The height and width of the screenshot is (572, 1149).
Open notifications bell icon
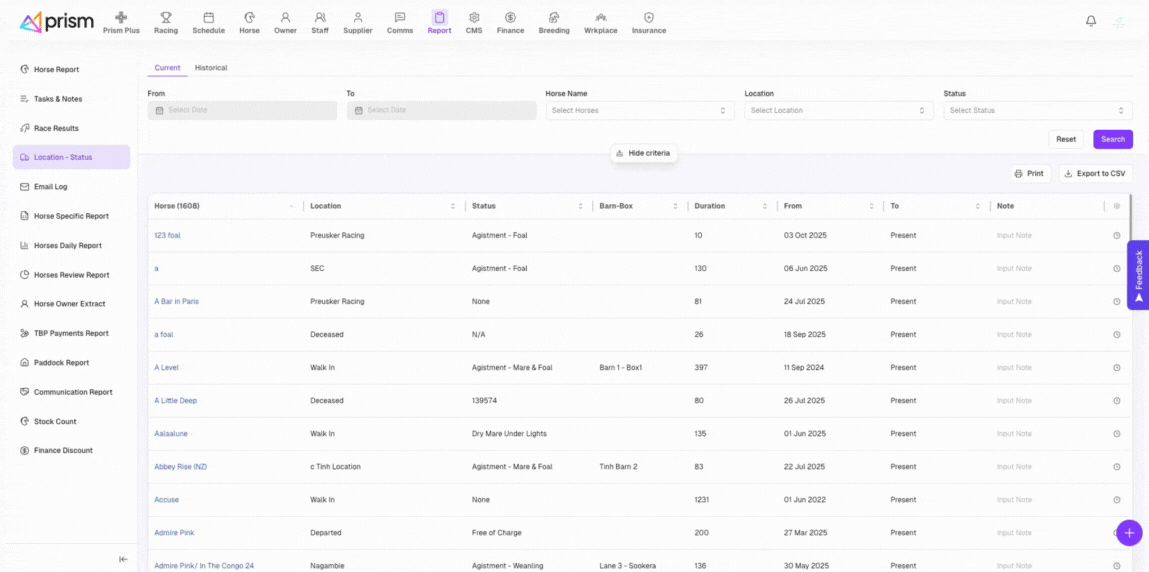click(1091, 21)
